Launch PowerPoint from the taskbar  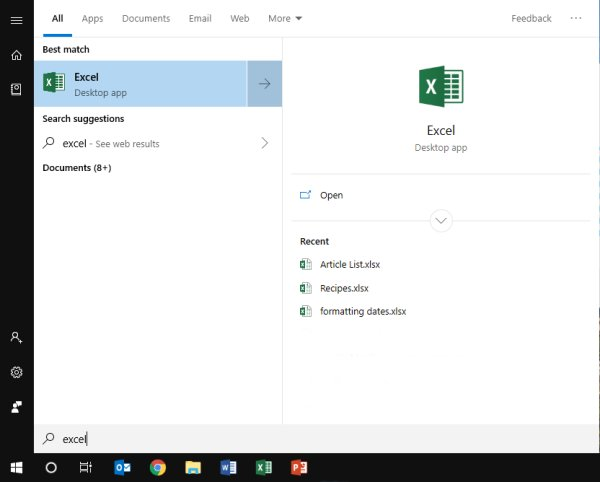click(x=299, y=467)
